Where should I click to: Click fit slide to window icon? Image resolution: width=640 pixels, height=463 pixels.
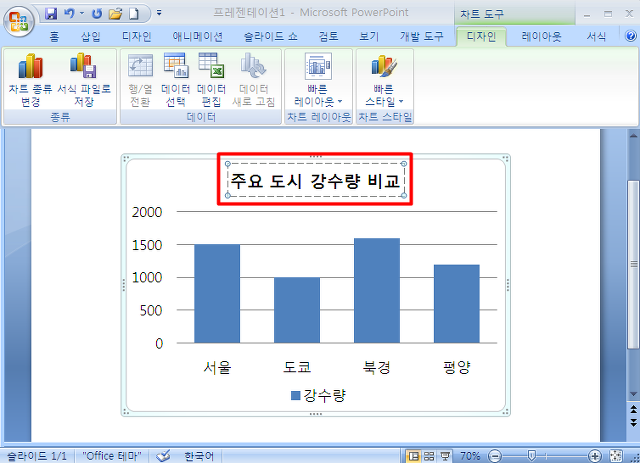tap(616, 456)
